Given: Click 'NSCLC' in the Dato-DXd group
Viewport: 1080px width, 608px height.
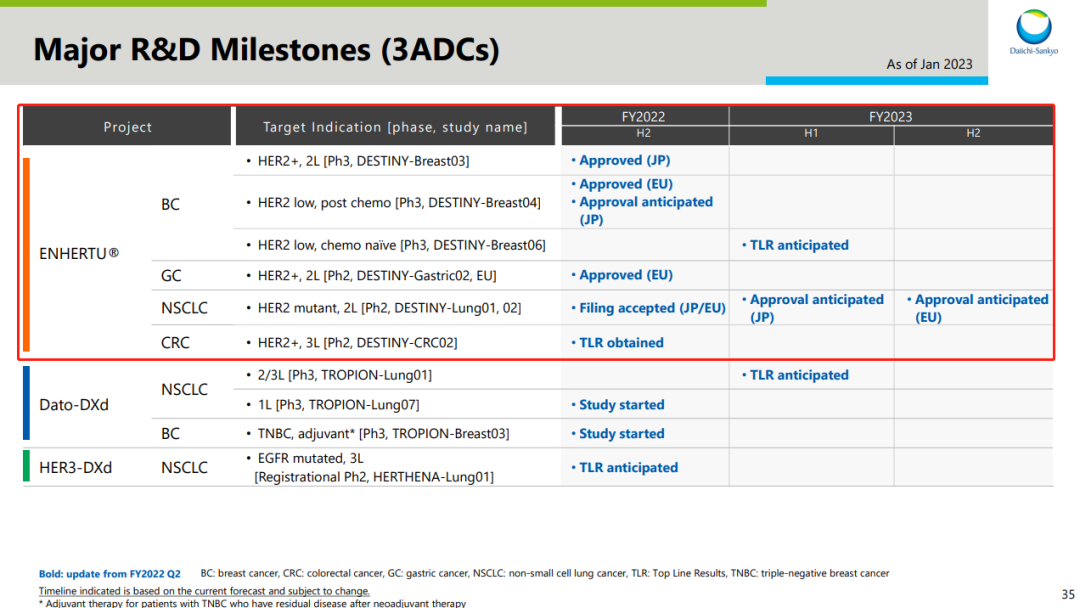Looking at the screenshot, I should 184,390.
